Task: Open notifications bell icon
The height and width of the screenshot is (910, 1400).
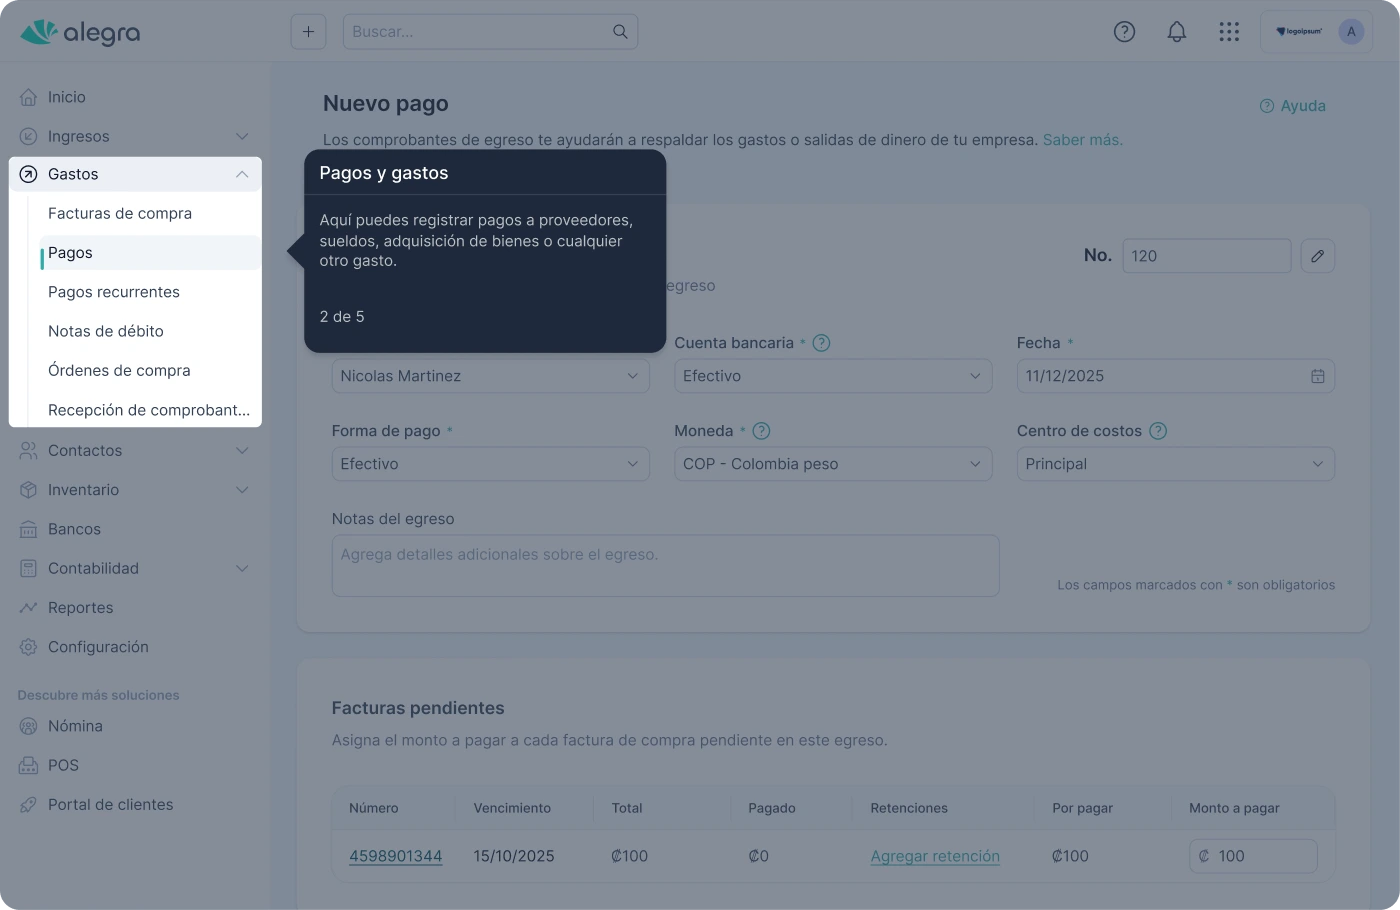Action: click(1176, 32)
